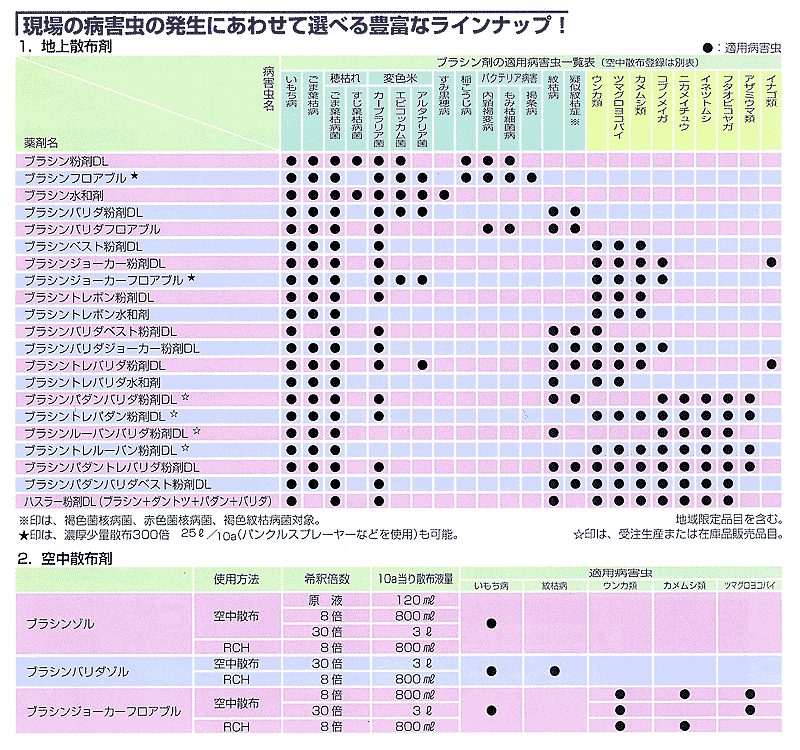Screen dimensions: 800x750
Task: Click the ★ after ブラシンジョーカーフロアブル in the ground table
Action: (x=190, y=279)
